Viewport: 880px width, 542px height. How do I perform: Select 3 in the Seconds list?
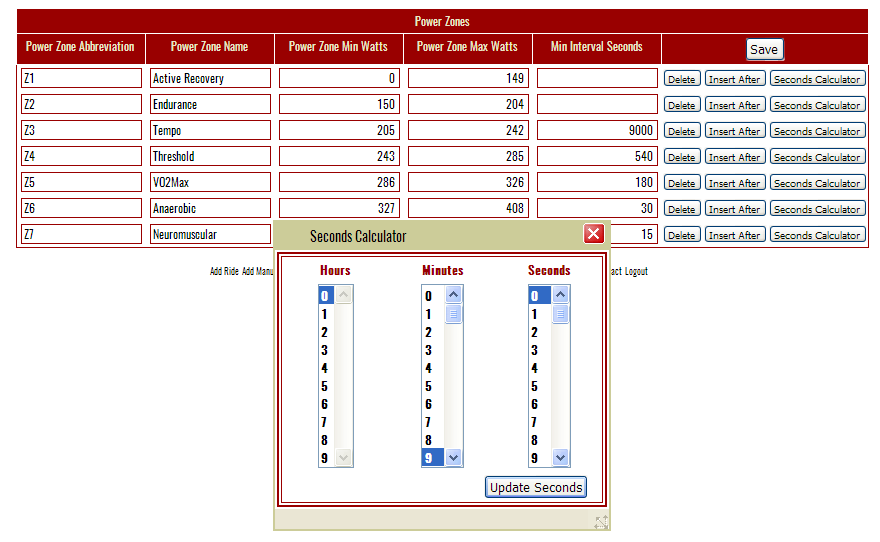point(535,350)
